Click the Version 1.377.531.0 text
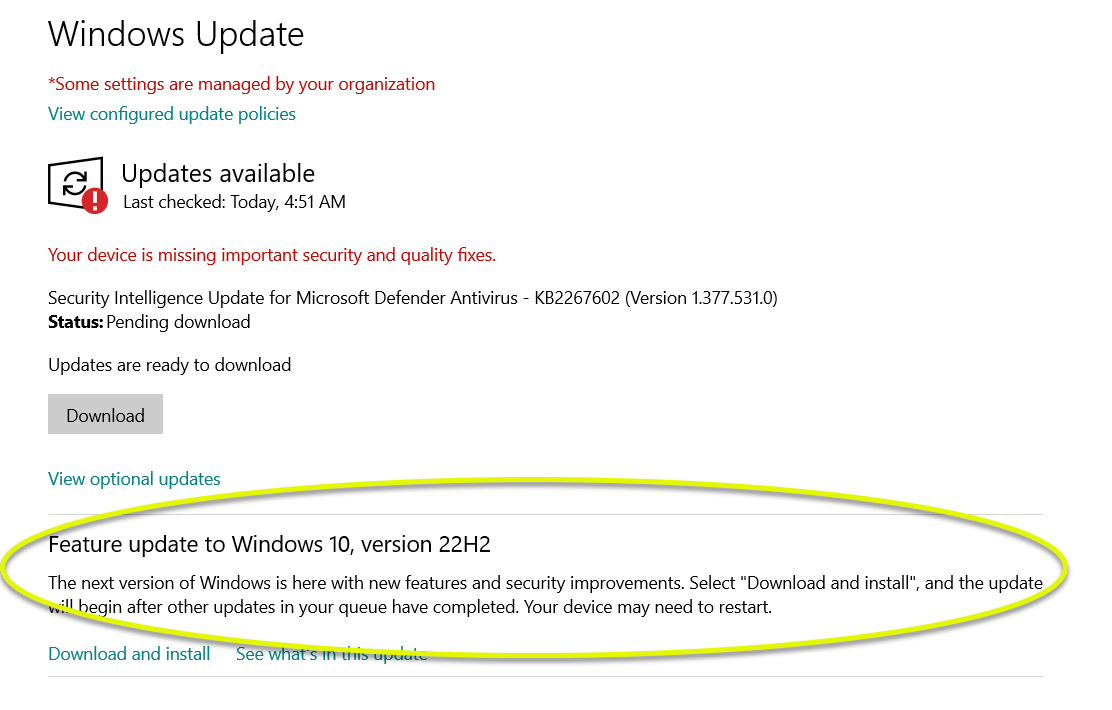This screenshot has height=710, width=1112. [701, 298]
